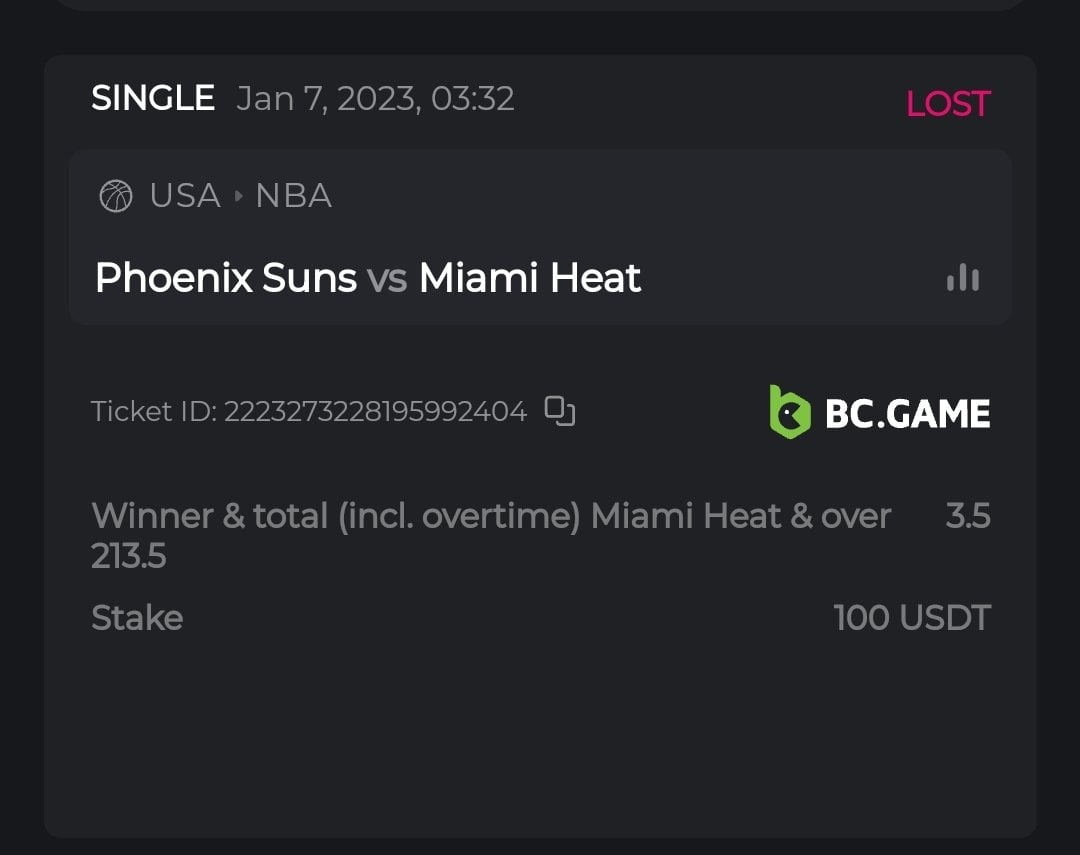Click the Miami Heat team name
Screen dimensions: 1080x855
point(529,278)
